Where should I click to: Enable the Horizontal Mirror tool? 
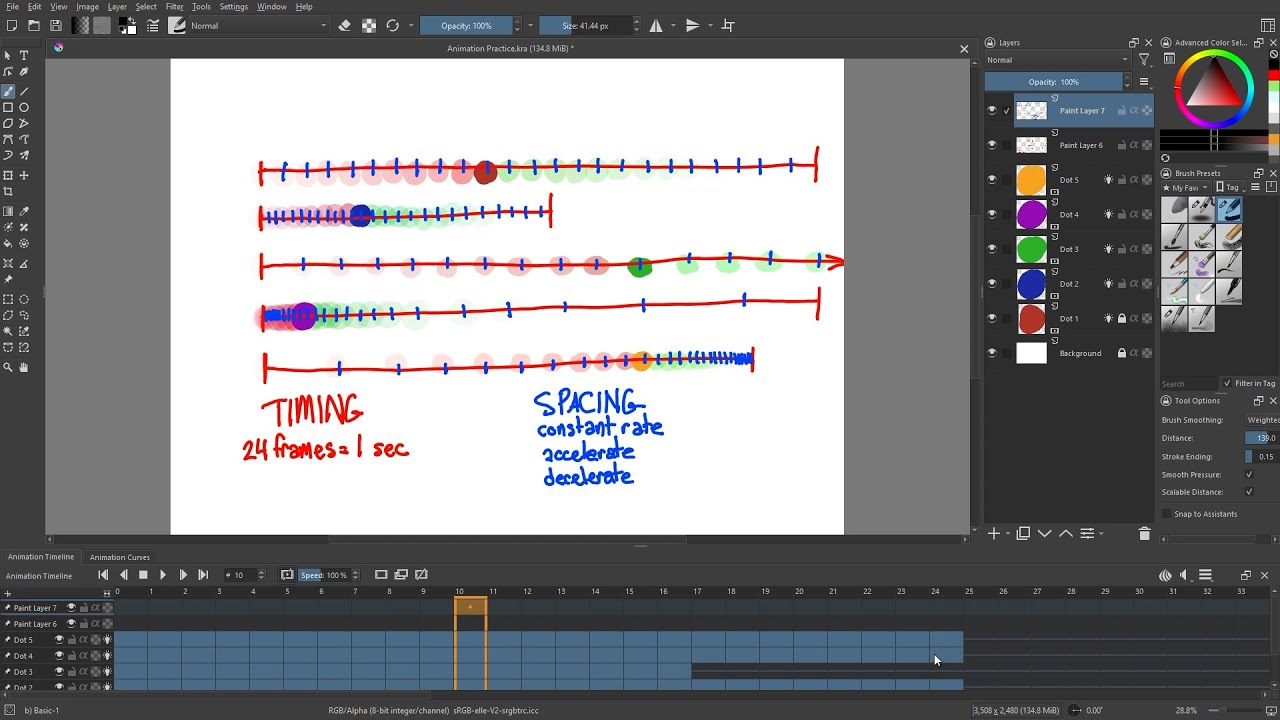click(x=657, y=26)
